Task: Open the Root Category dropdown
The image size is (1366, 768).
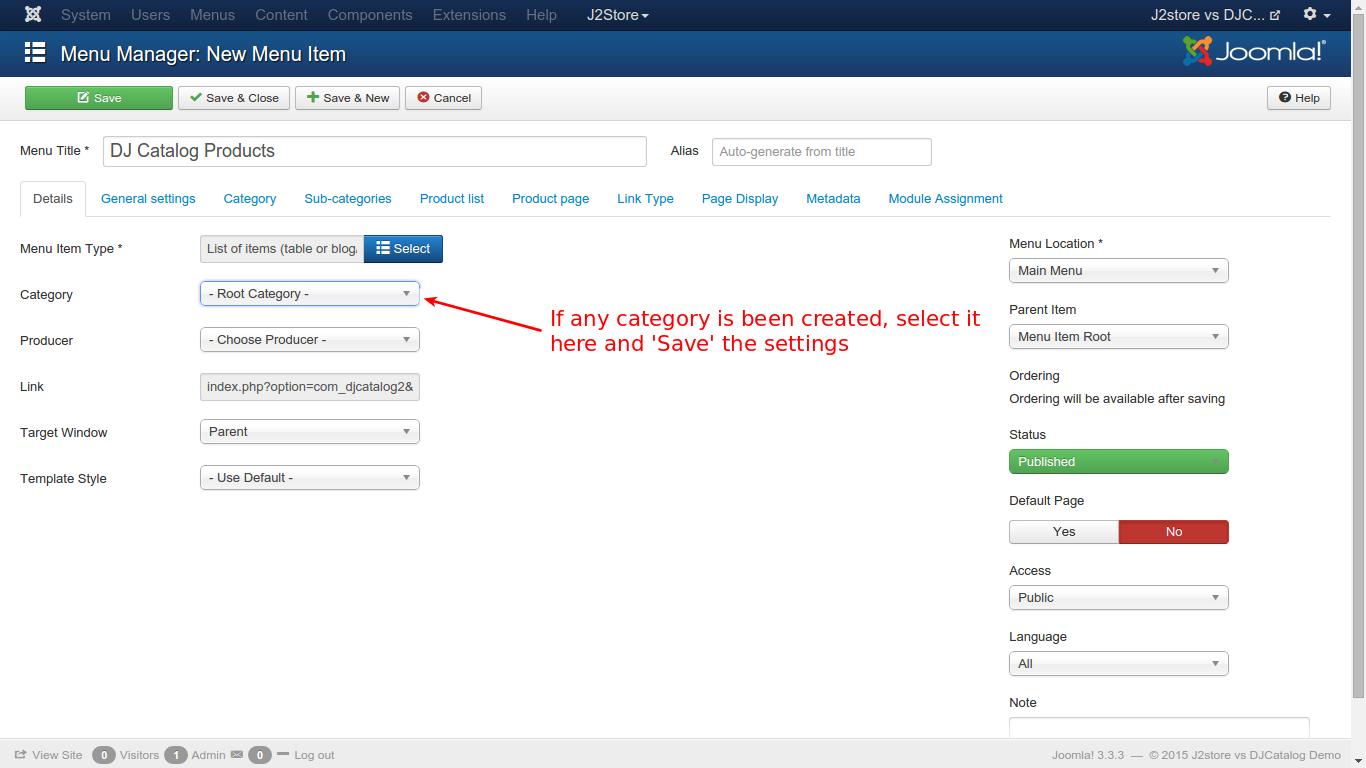Action: 310,294
